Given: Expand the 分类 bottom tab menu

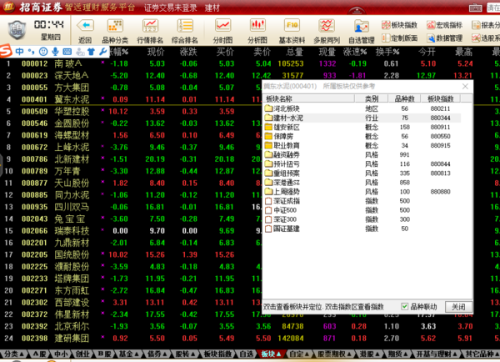Looking at the screenshot, I should coord(13,354).
